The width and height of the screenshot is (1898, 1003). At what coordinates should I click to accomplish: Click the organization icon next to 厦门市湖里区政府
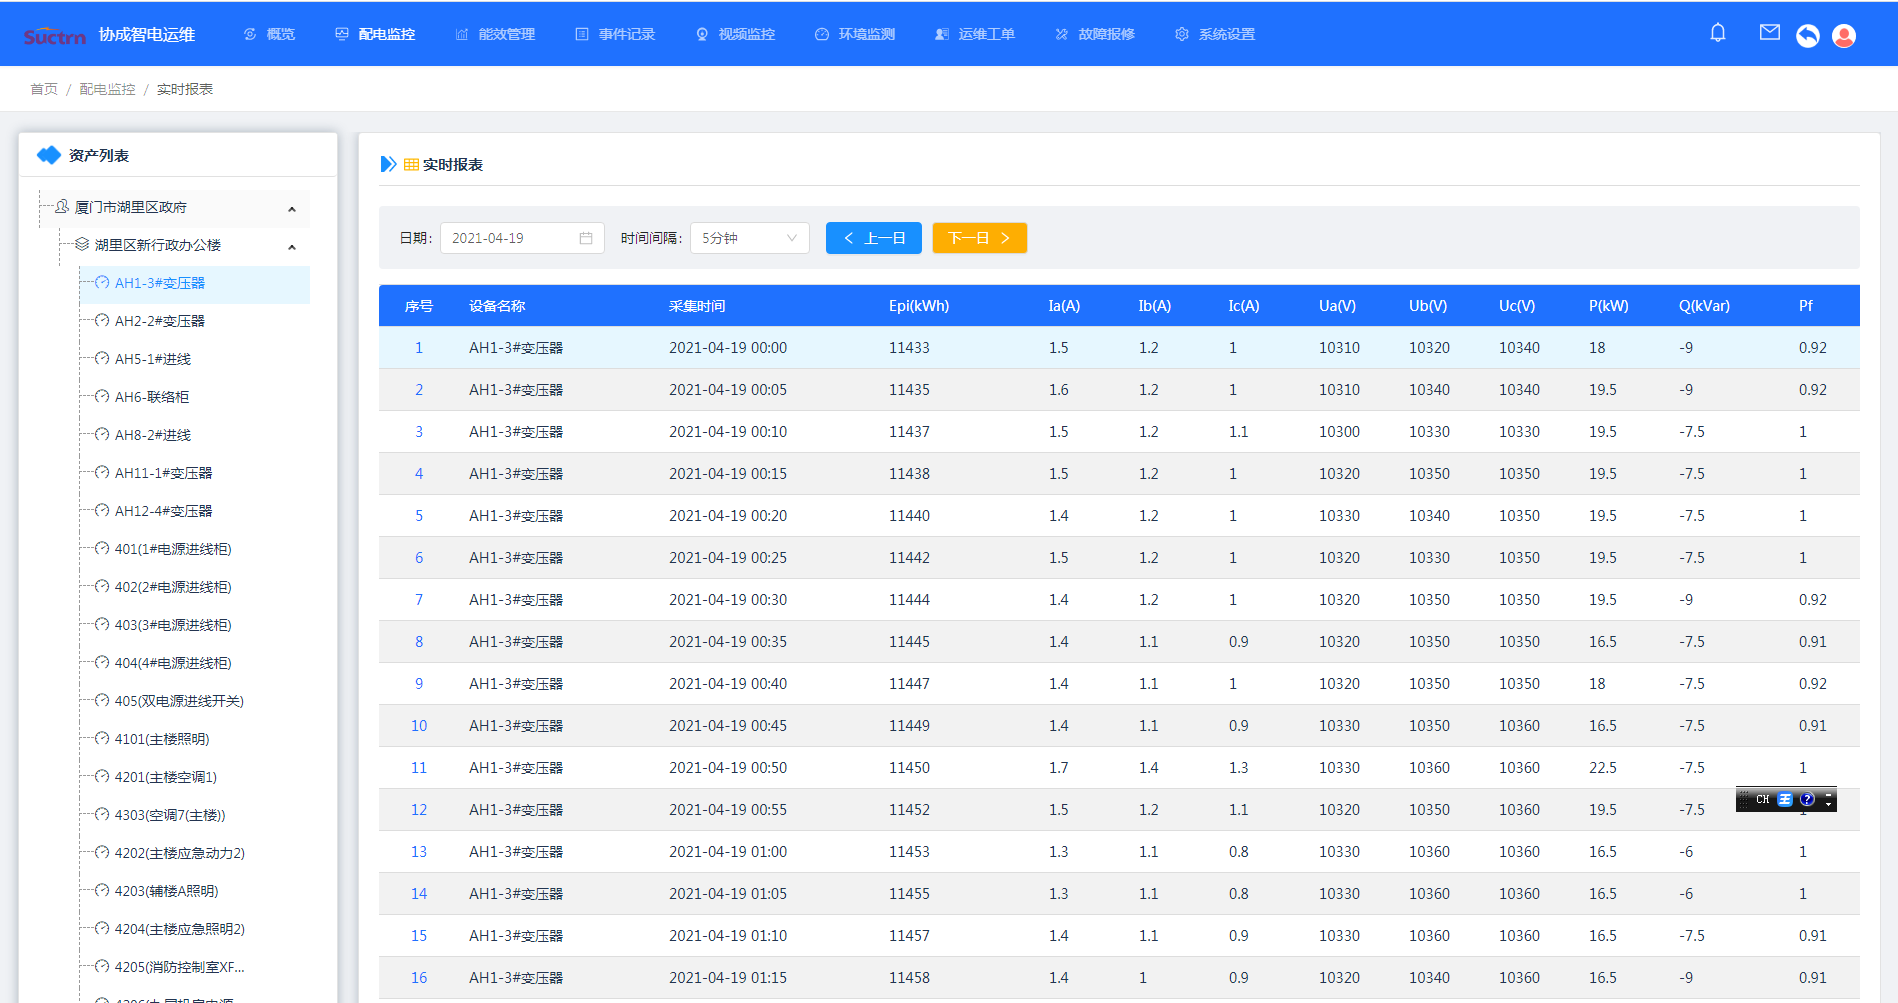point(62,206)
